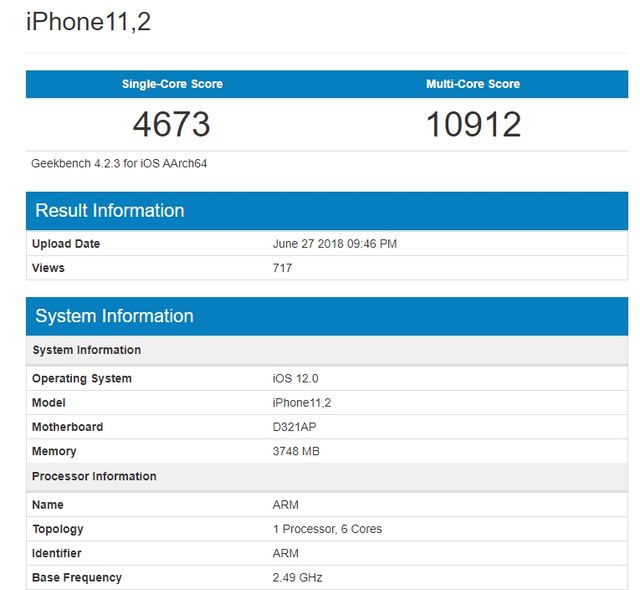This screenshot has width=640, height=590.
Task: Select the ARM value in Identifier row
Action: [x=285, y=553]
